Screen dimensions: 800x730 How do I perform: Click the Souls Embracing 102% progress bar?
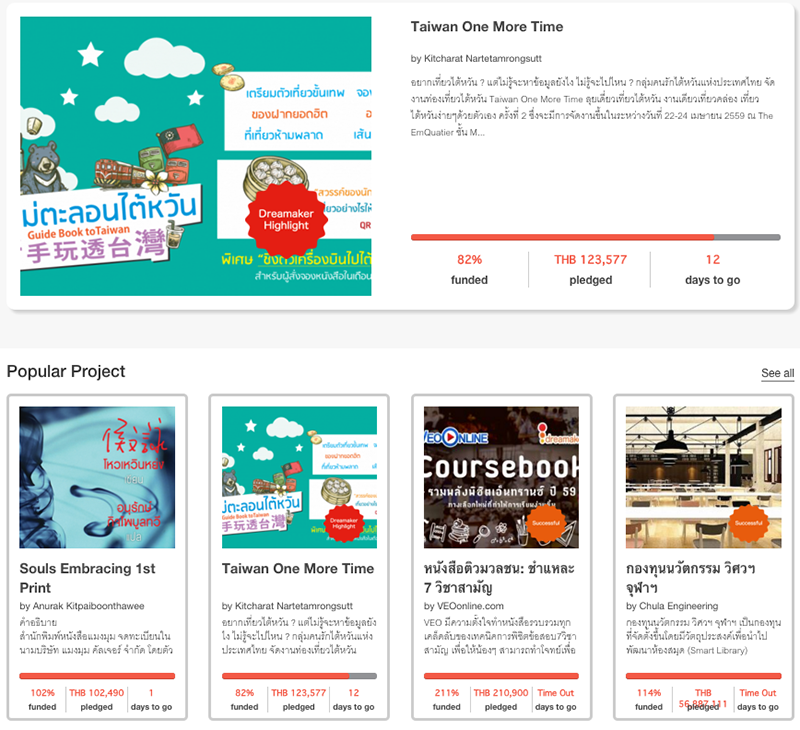click(97, 676)
